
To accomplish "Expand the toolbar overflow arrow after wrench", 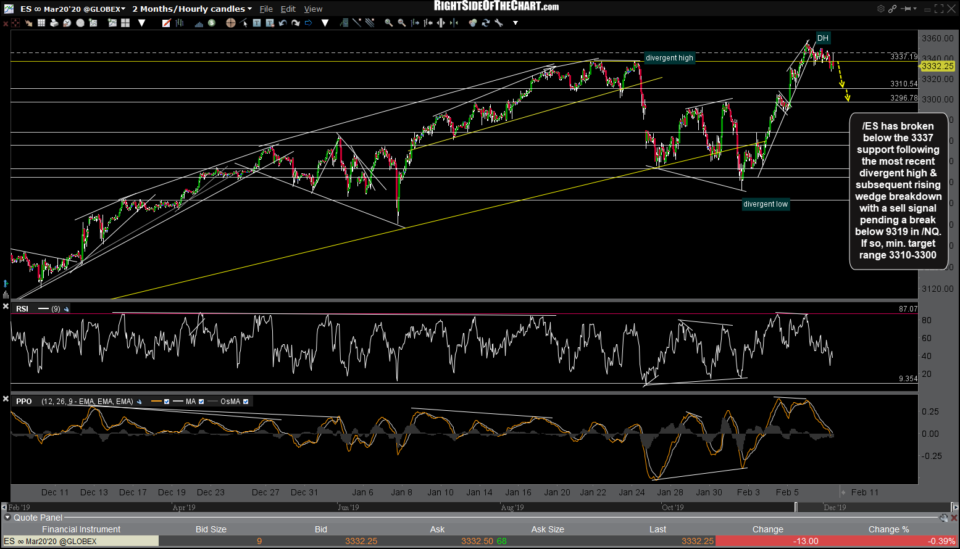I will 516,23.
